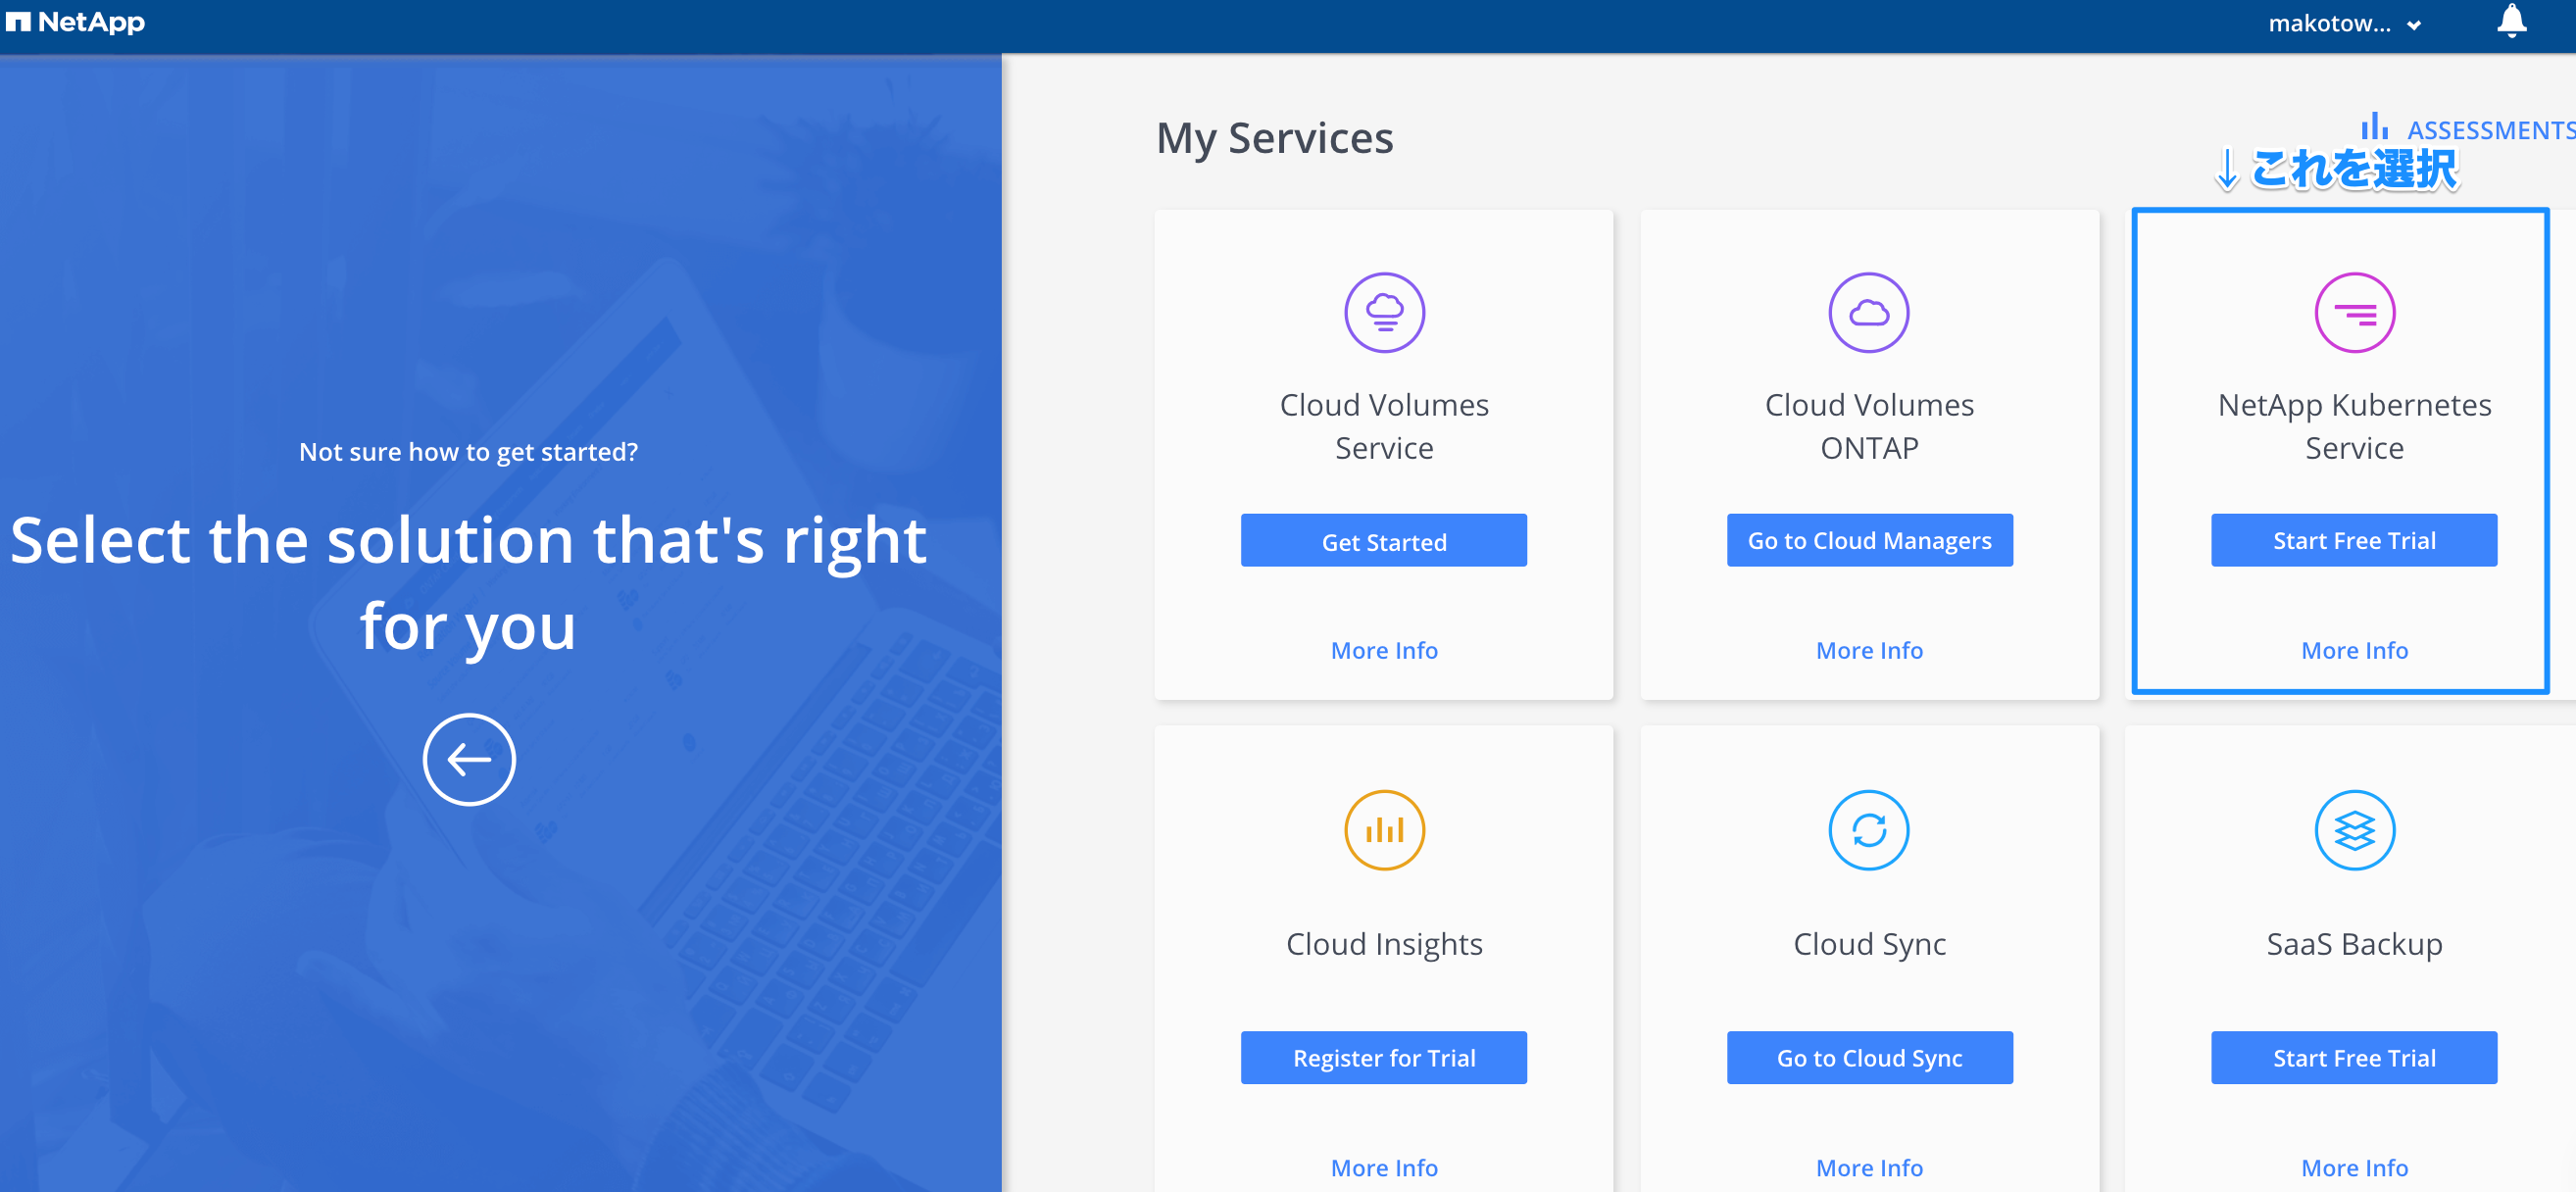Image resolution: width=2576 pixels, height=1192 pixels.
Task: Click the NetApp logo in header
Action: point(75,22)
